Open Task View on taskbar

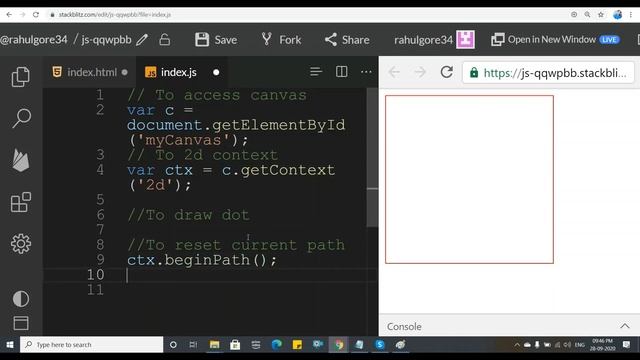click(x=193, y=344)
